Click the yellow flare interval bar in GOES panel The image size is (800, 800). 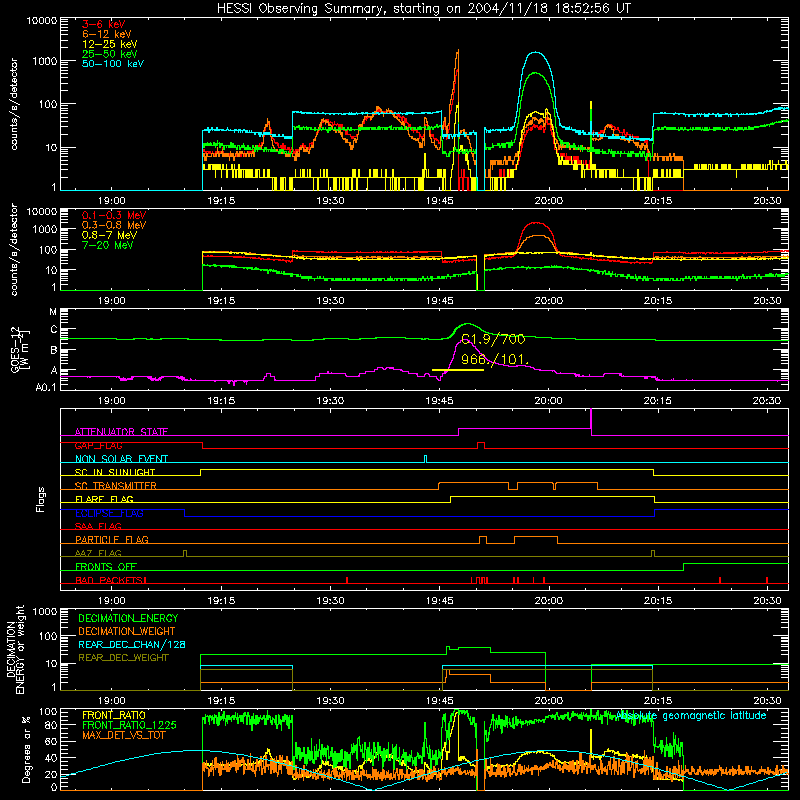pos(458,370)
